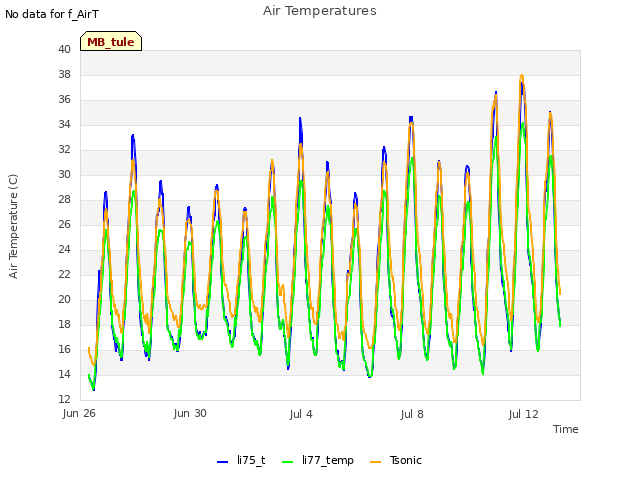
Task: Click the green li77_temp legend swatch
Action: (x=288, y=462)
